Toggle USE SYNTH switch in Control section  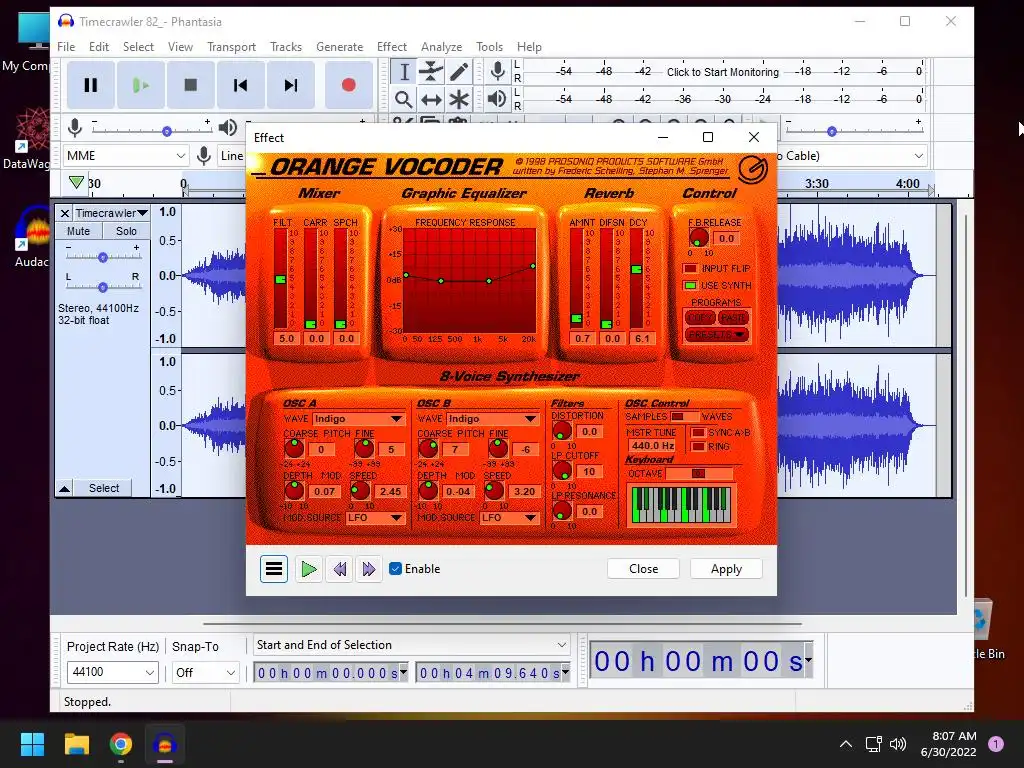690,285
